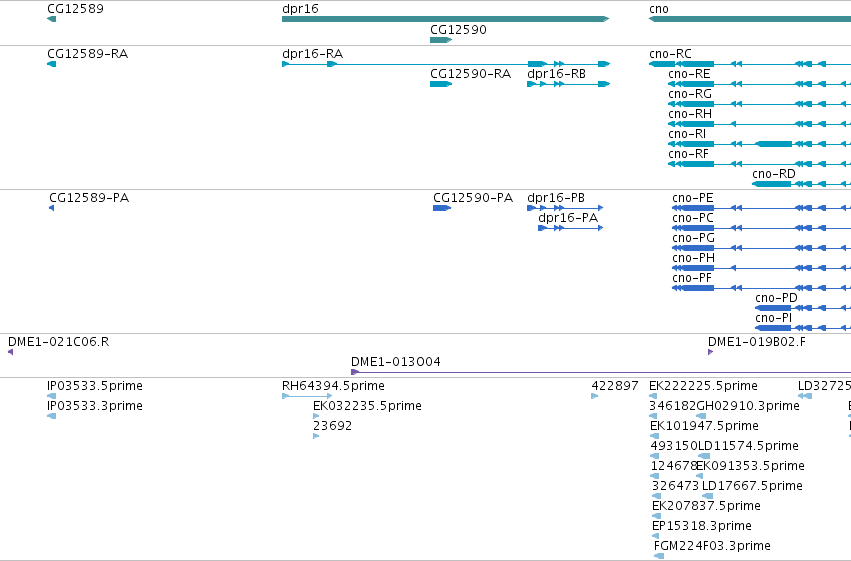Click the dpr16-RA transcript label
This screenshot has height=561, width=851.
(x=313, y=54)
